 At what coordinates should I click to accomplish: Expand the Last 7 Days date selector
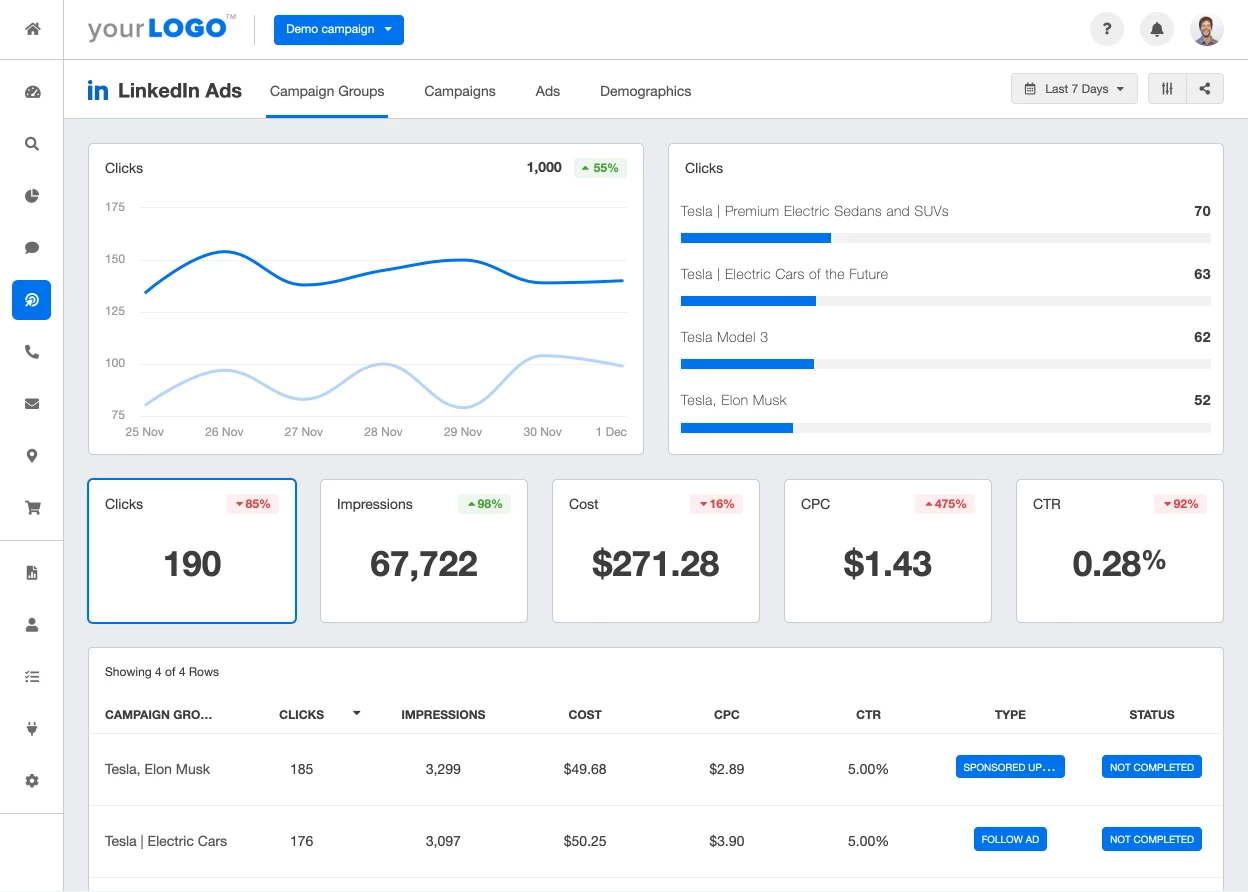[1074, 88]
